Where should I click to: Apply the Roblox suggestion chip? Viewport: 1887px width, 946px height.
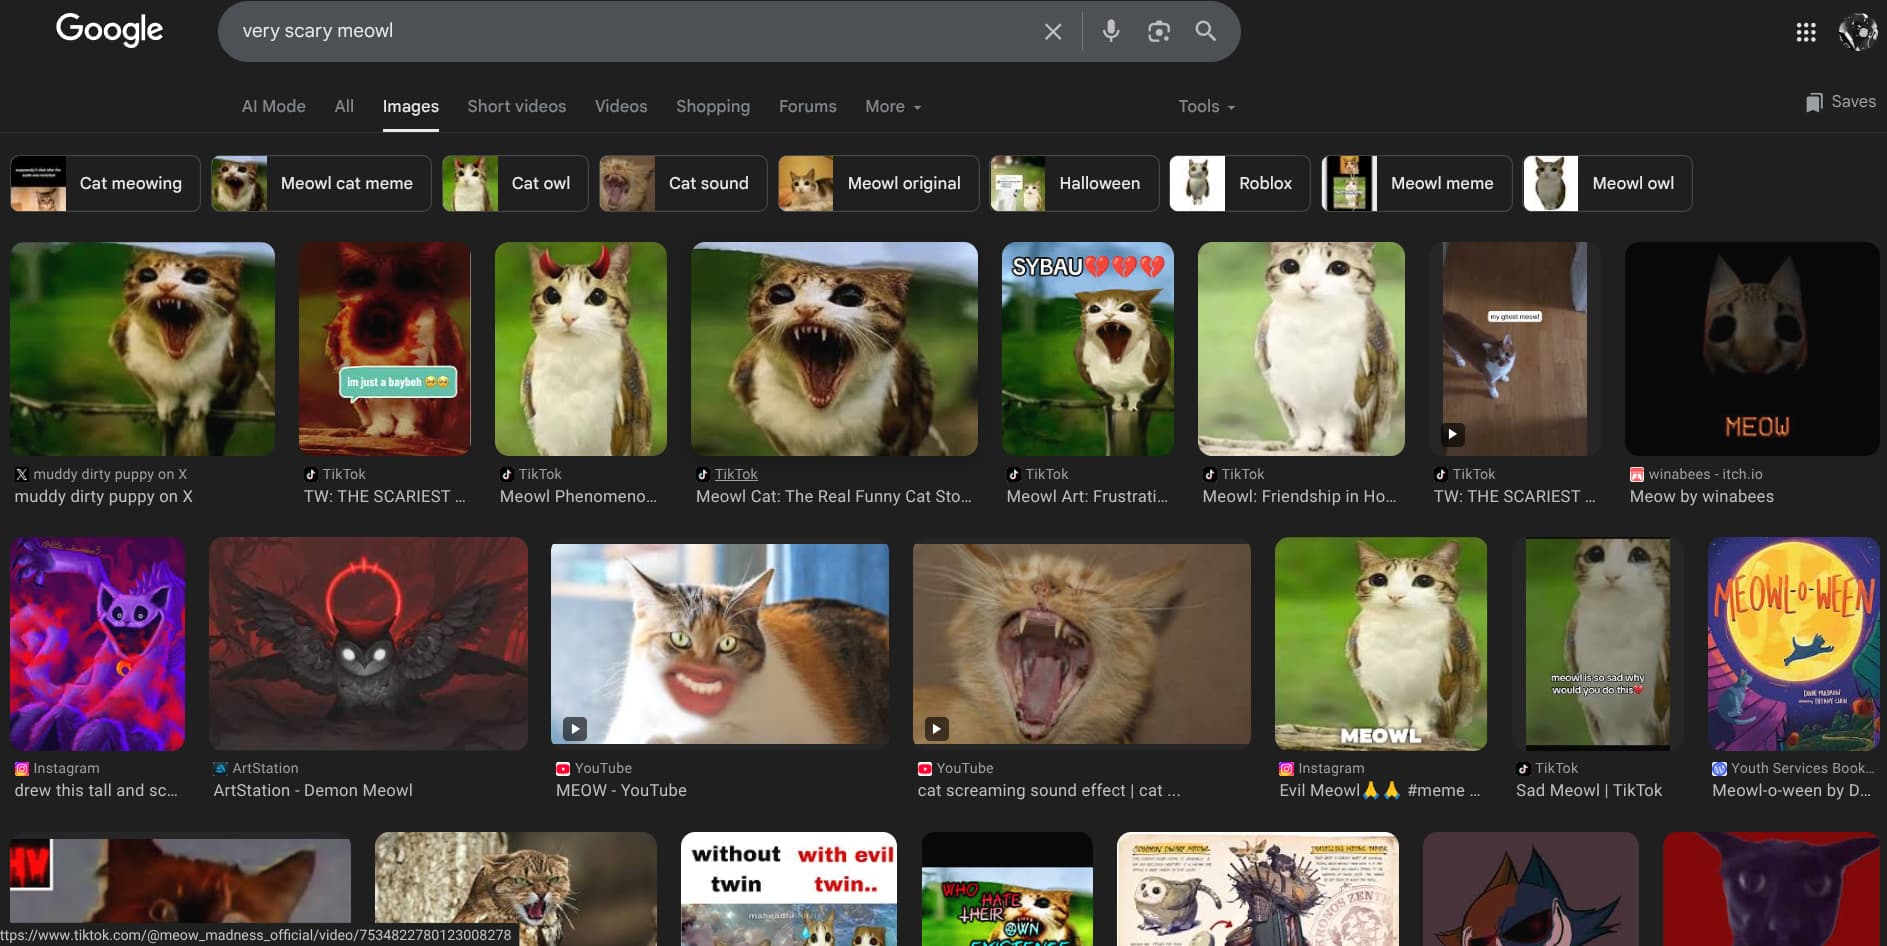pyautogui.click(x=1239, y=183)
